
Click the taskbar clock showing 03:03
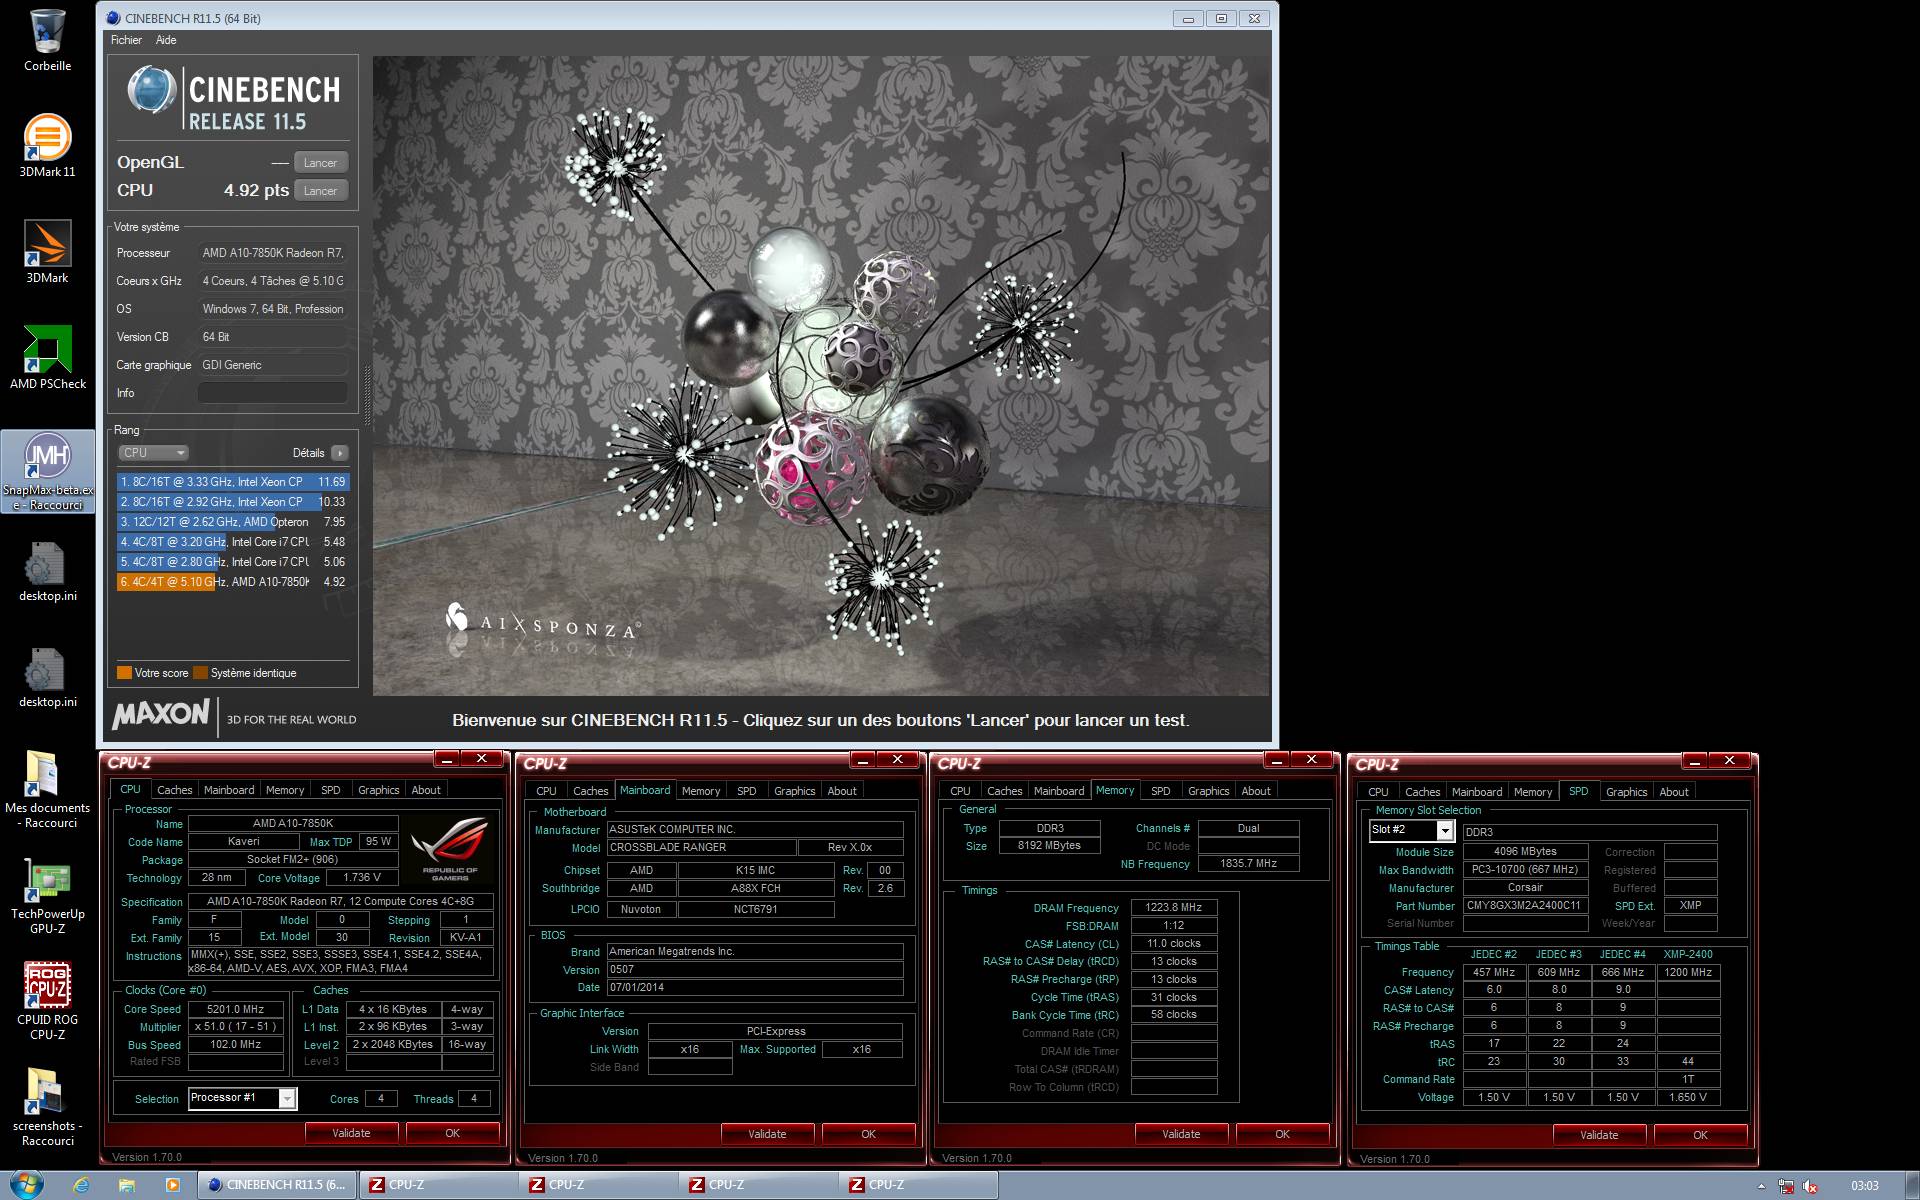[1865, 1186]
